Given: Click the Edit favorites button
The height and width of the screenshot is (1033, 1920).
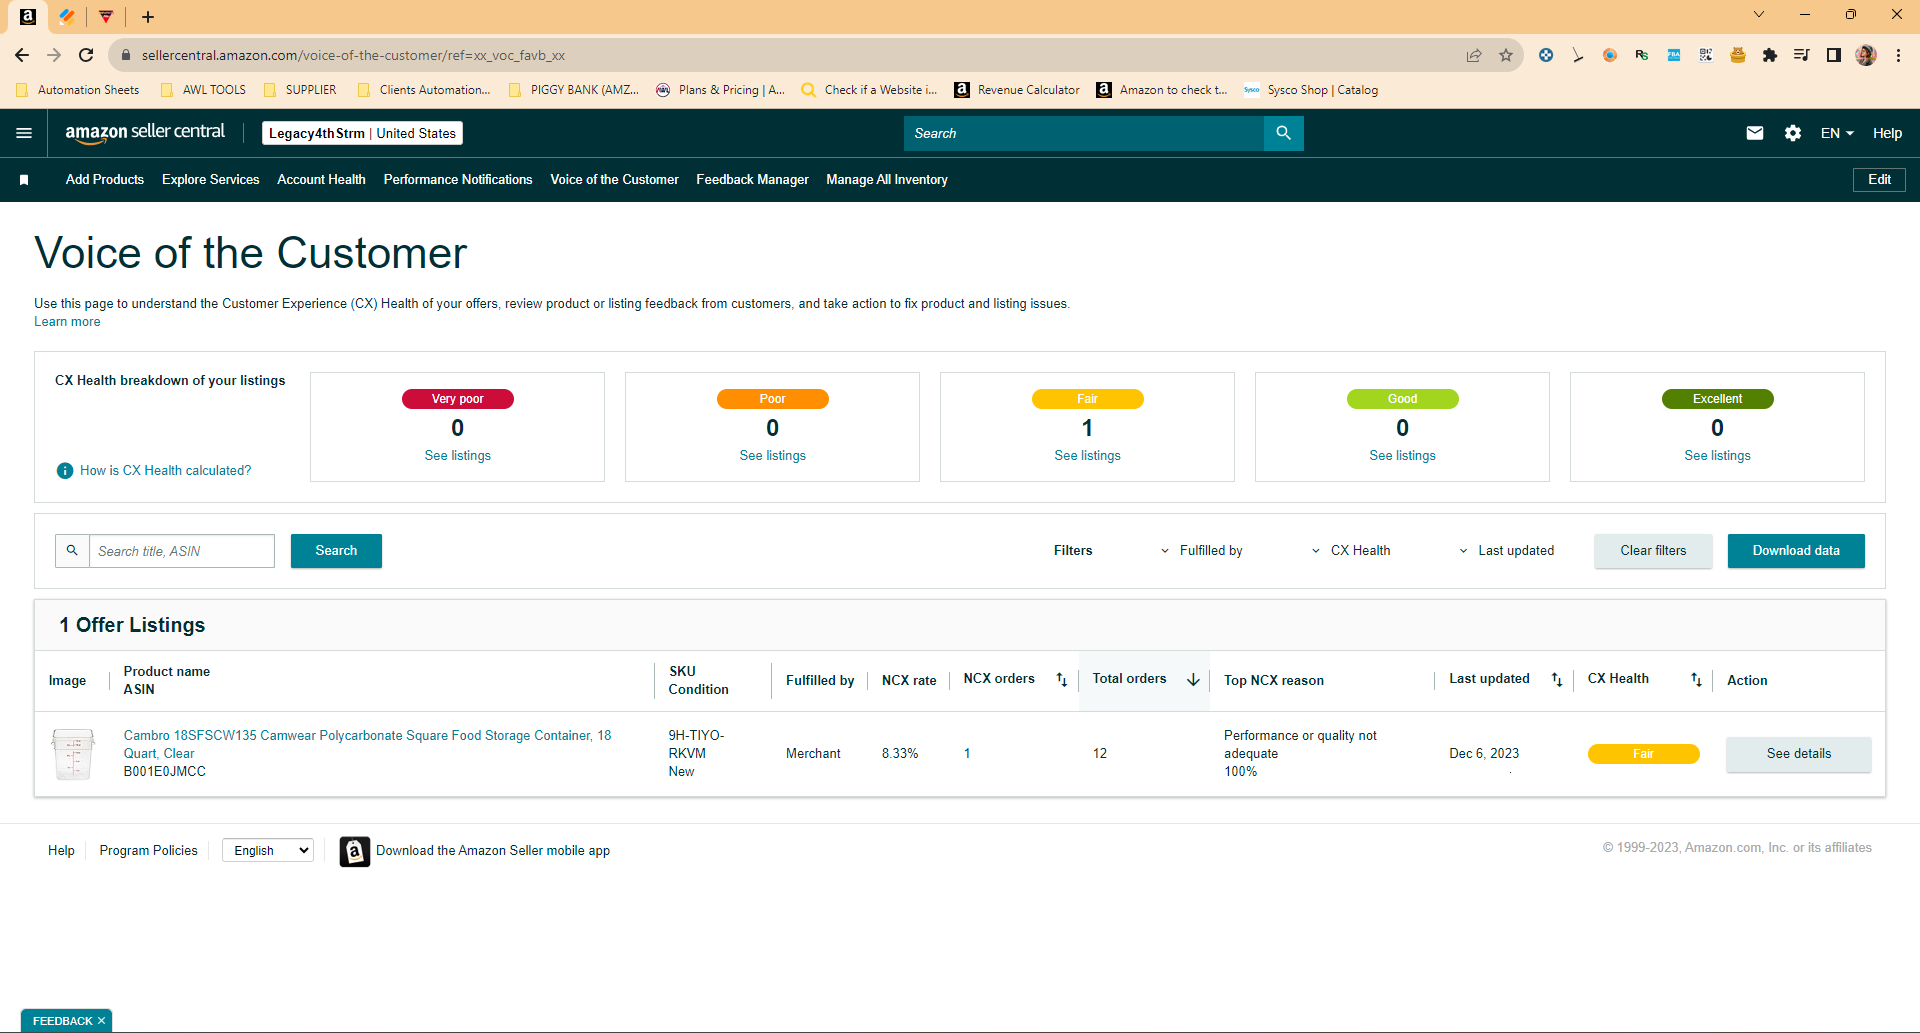Looking at the screenshot, I should point(1879,180).
